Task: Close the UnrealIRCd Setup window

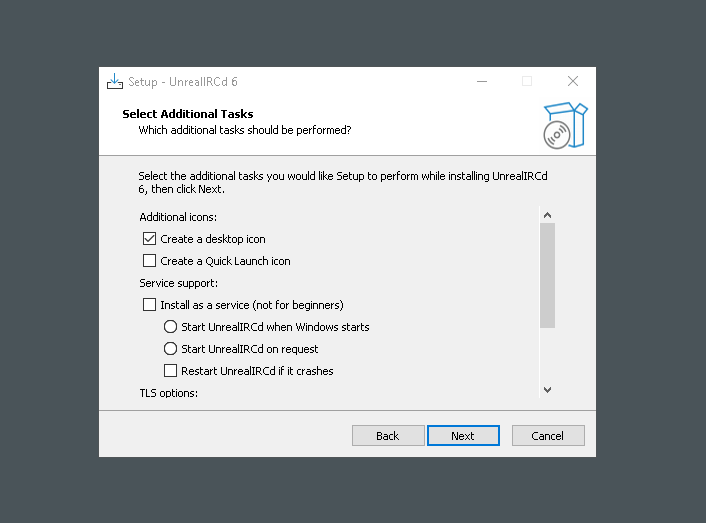Action: pyautogui.click(x=573, y=81)
